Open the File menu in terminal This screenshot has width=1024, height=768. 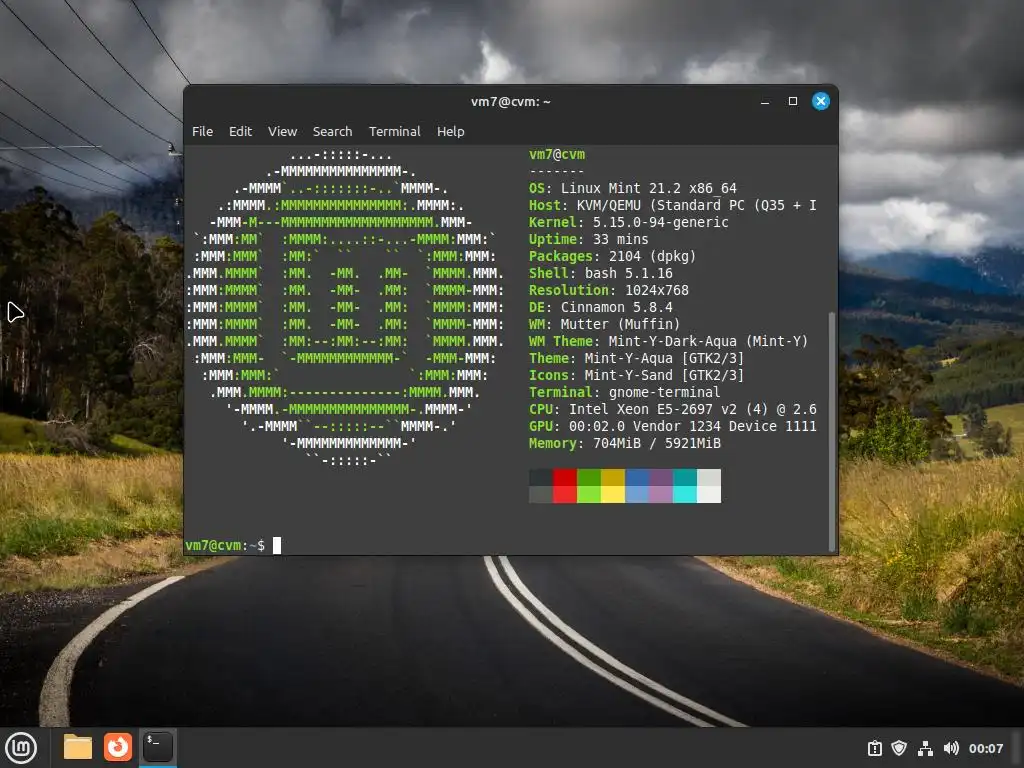pyautogui.click(x=202, y=131)
